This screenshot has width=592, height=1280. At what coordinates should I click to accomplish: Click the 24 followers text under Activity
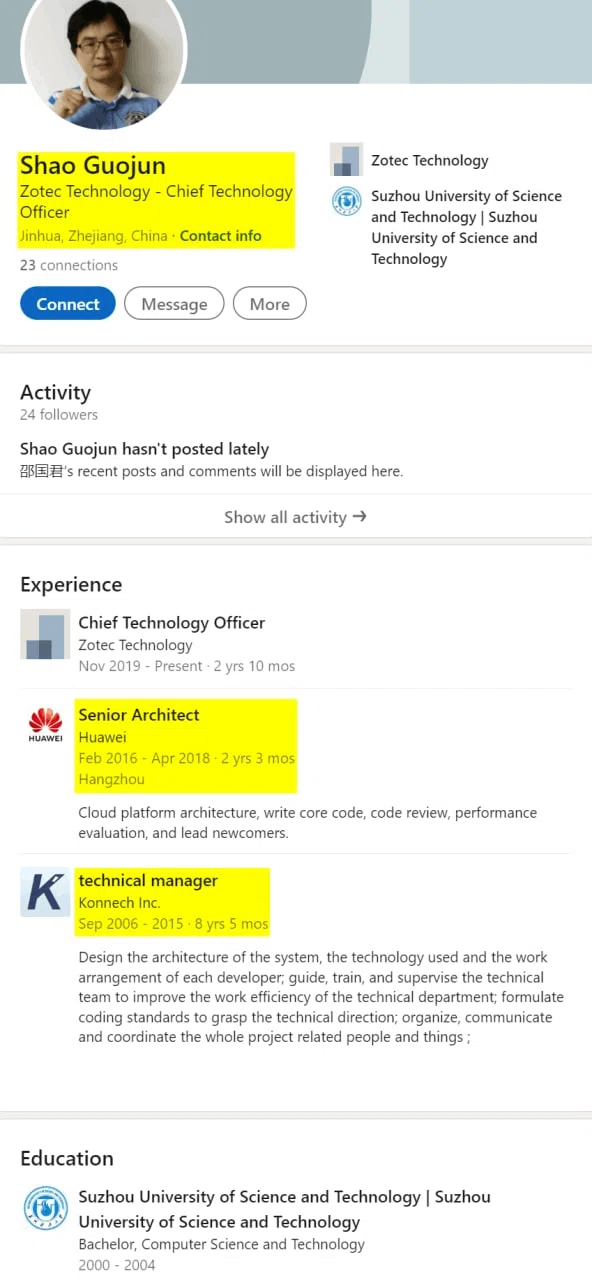(x=59, y=414)
